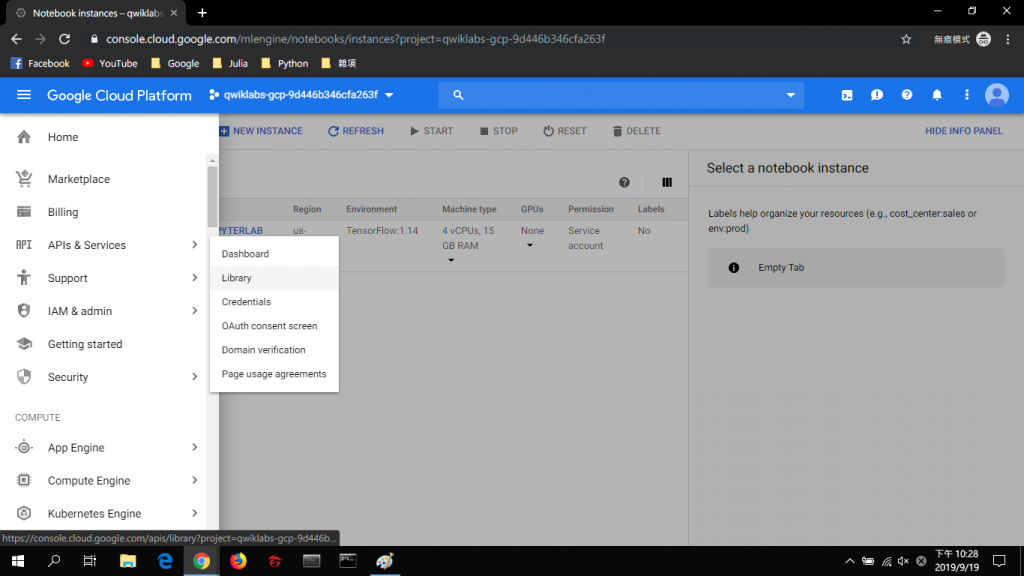Image resolution: width=1024 pixels, height=576 pixels.
Task: Open the notifications bell
Action: [x=937, y=95]
